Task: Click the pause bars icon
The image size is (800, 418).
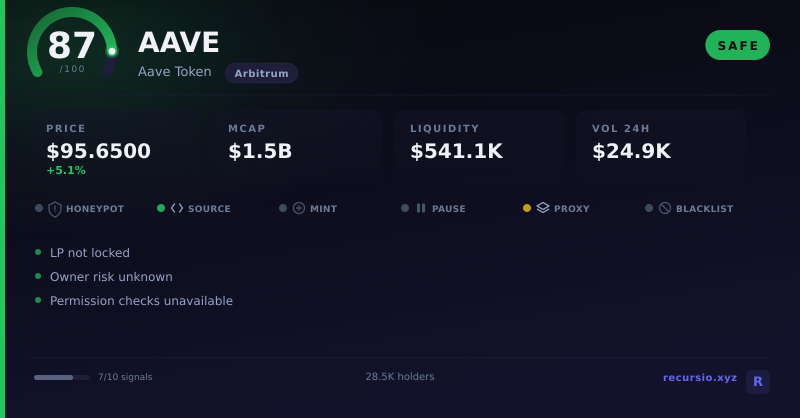Action: [421, 208]
